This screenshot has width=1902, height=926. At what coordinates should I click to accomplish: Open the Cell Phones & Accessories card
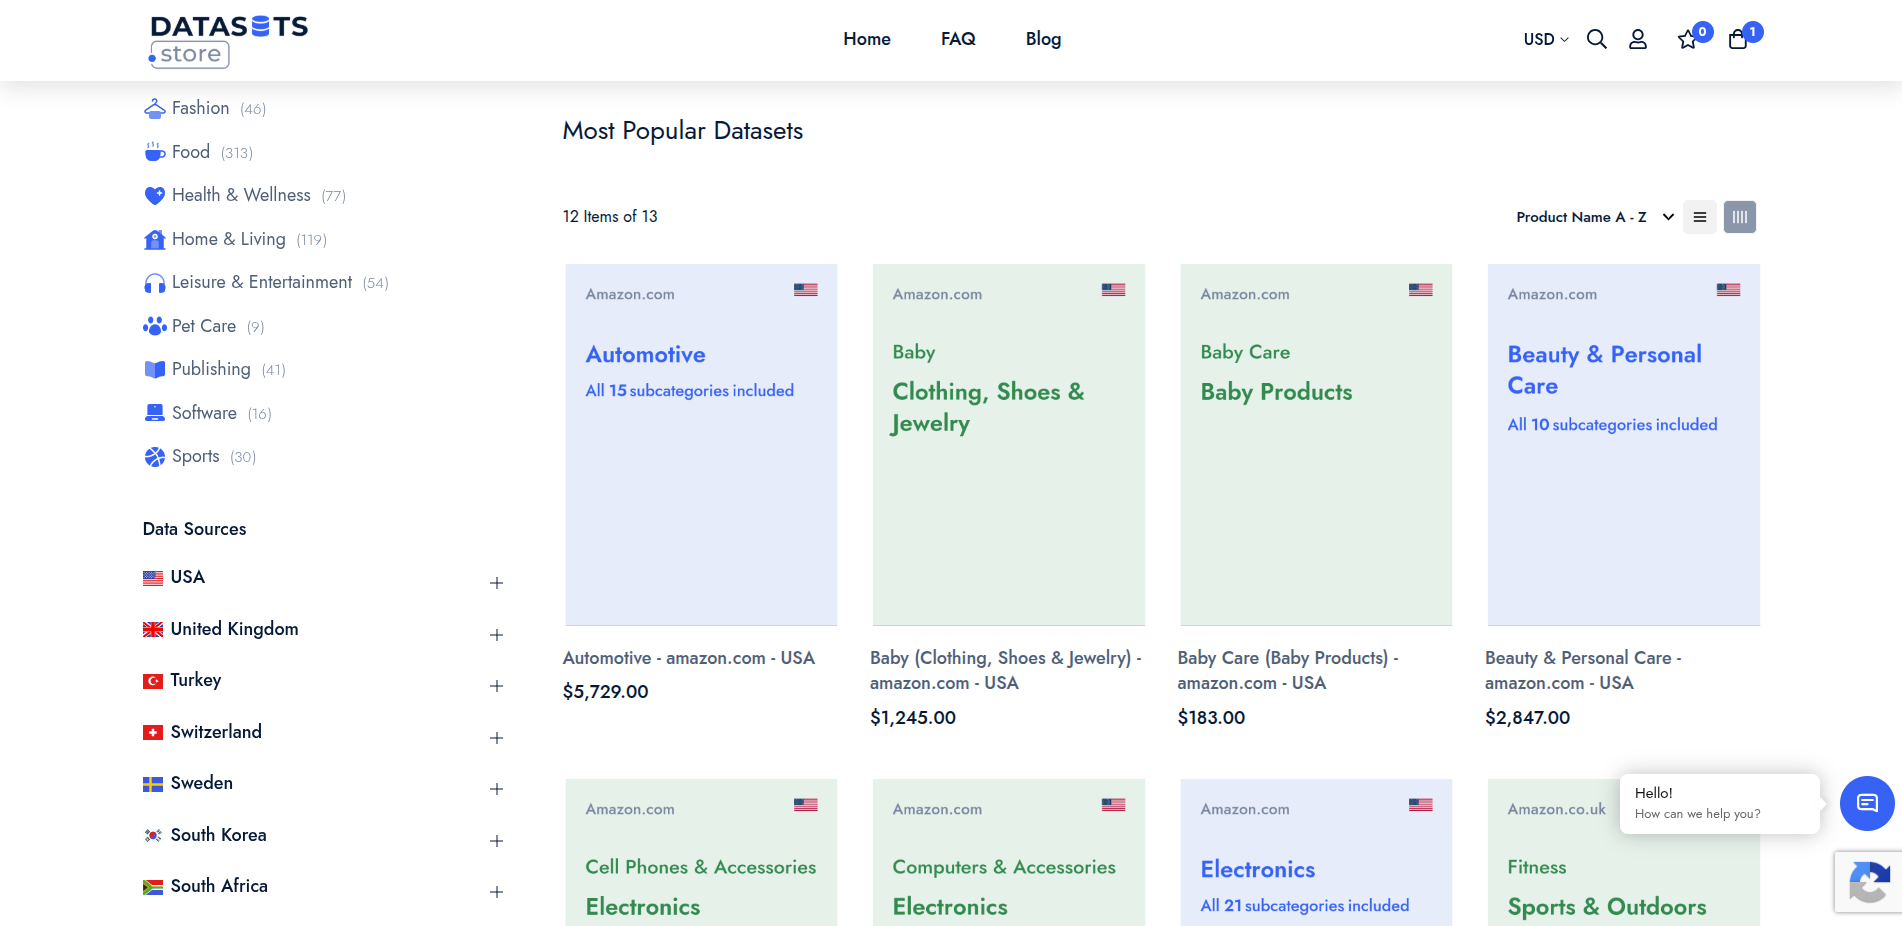(x=701, y=853)
